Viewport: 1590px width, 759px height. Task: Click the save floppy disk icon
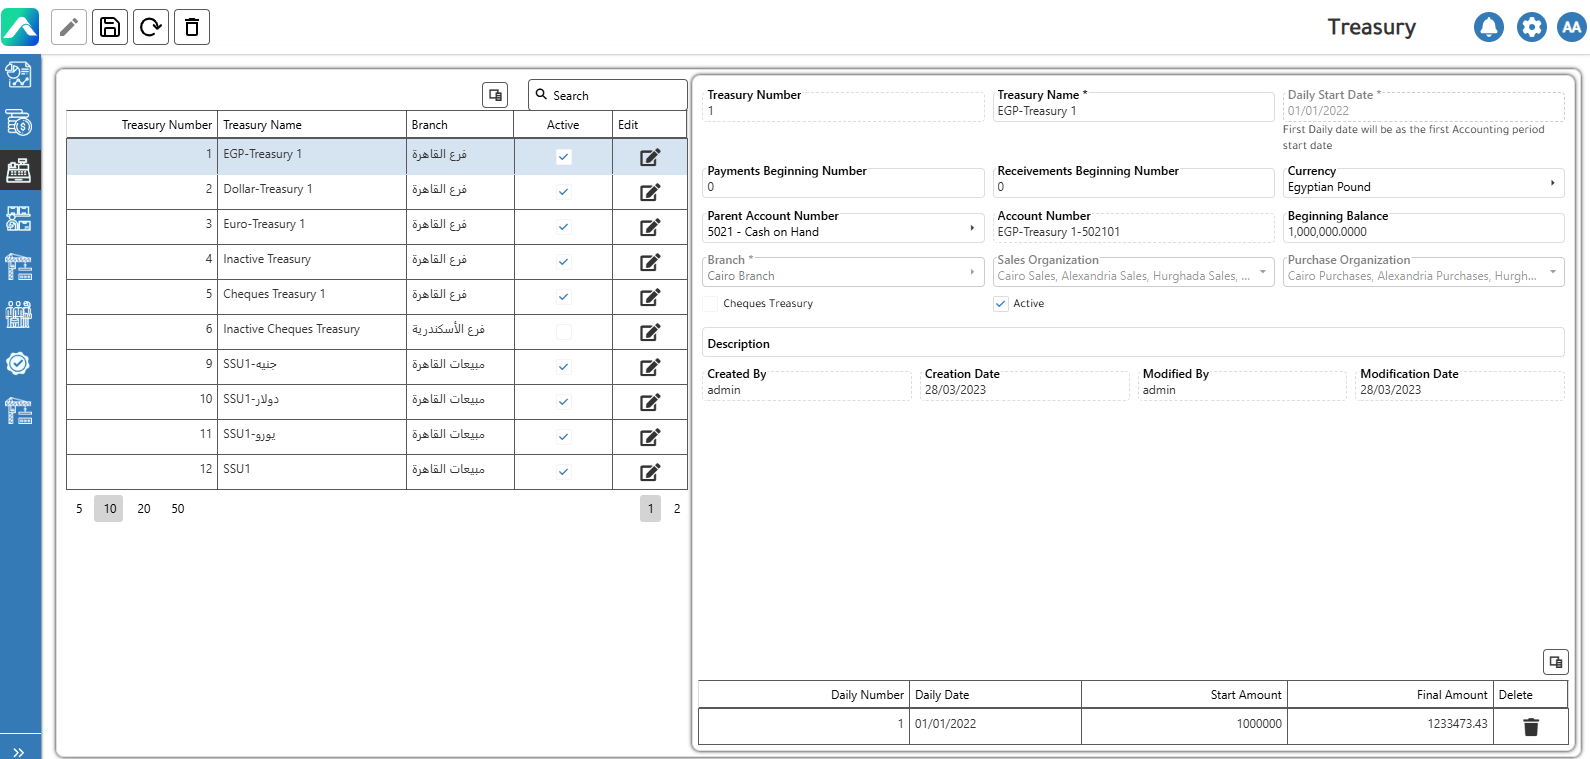pyautogui.click(x=110, y=27)
